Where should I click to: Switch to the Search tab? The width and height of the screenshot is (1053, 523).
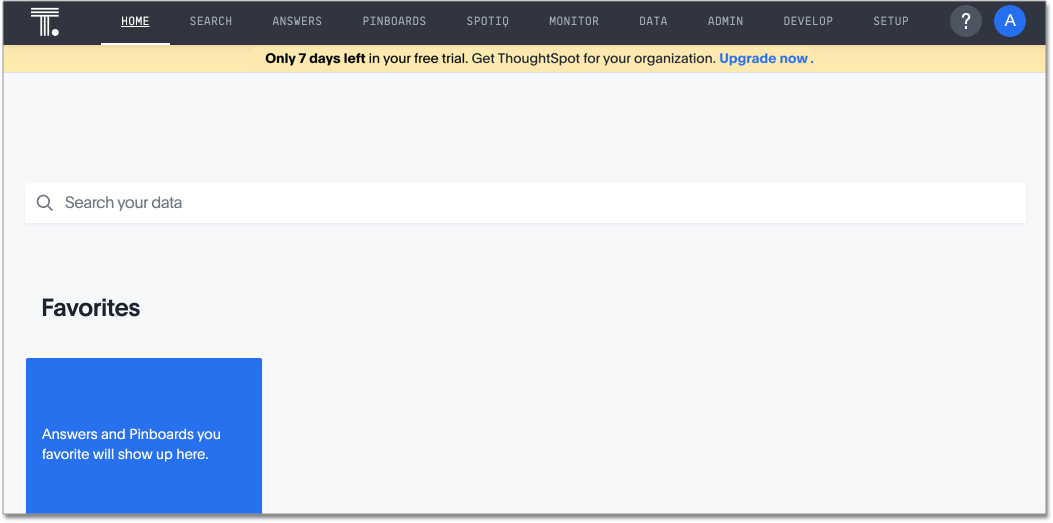point(211,21)
